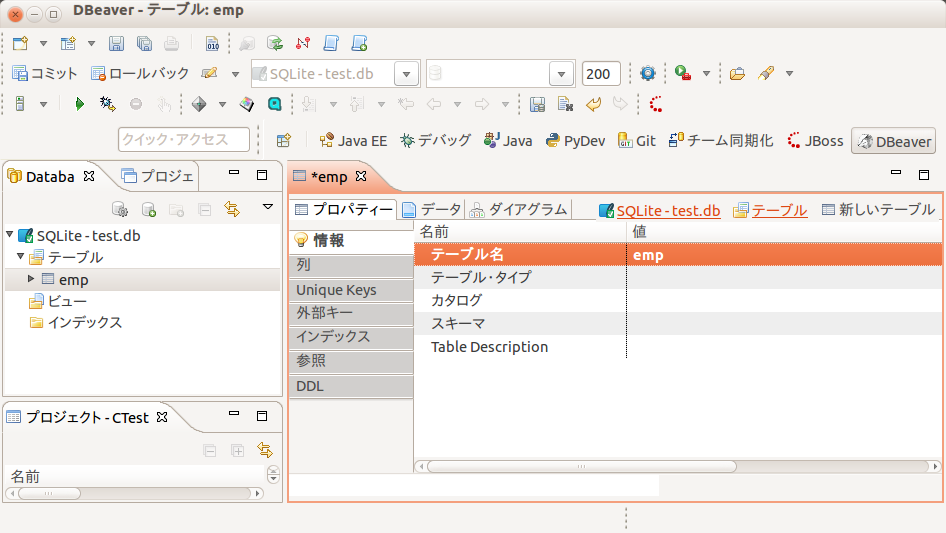Select the Database Navigator tab
The width and height of the screenshot is (946, 533).
(50, 176)
